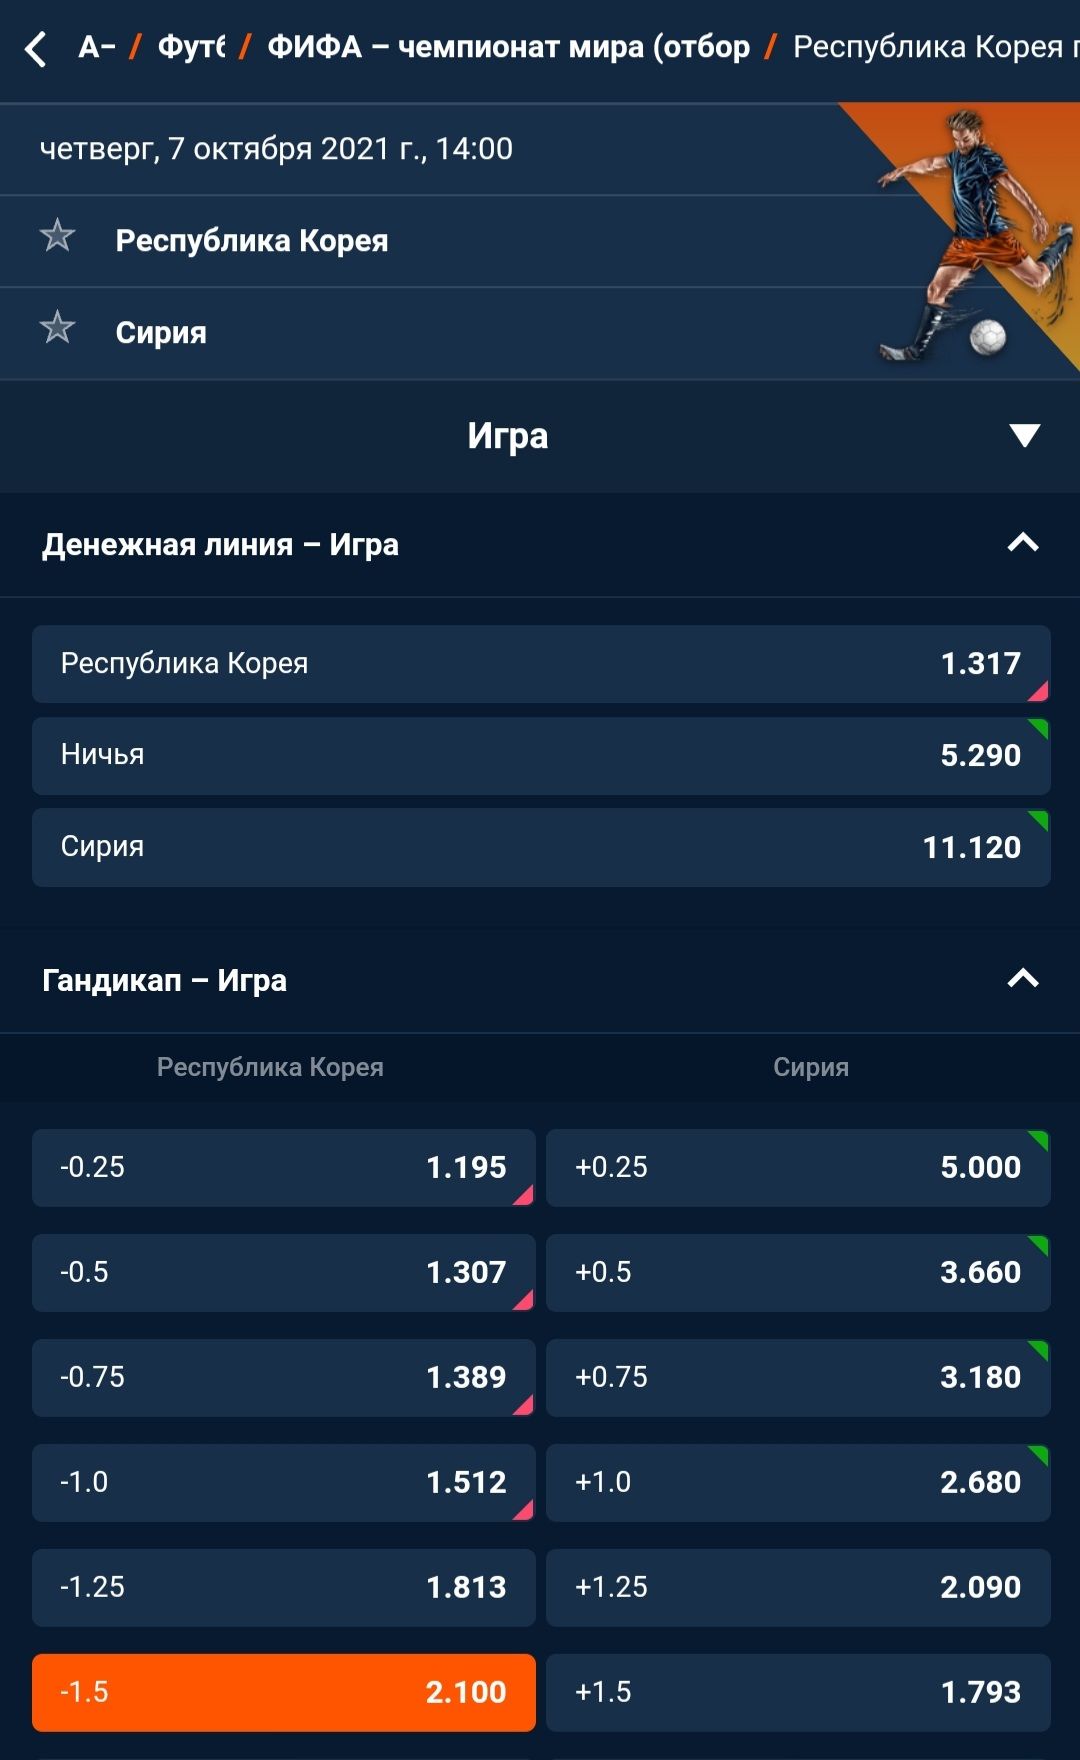The height and width of the screenshot is (1760, 1080).
Task: Select Ничья odds 5.290
Action: tap(541, 756)
